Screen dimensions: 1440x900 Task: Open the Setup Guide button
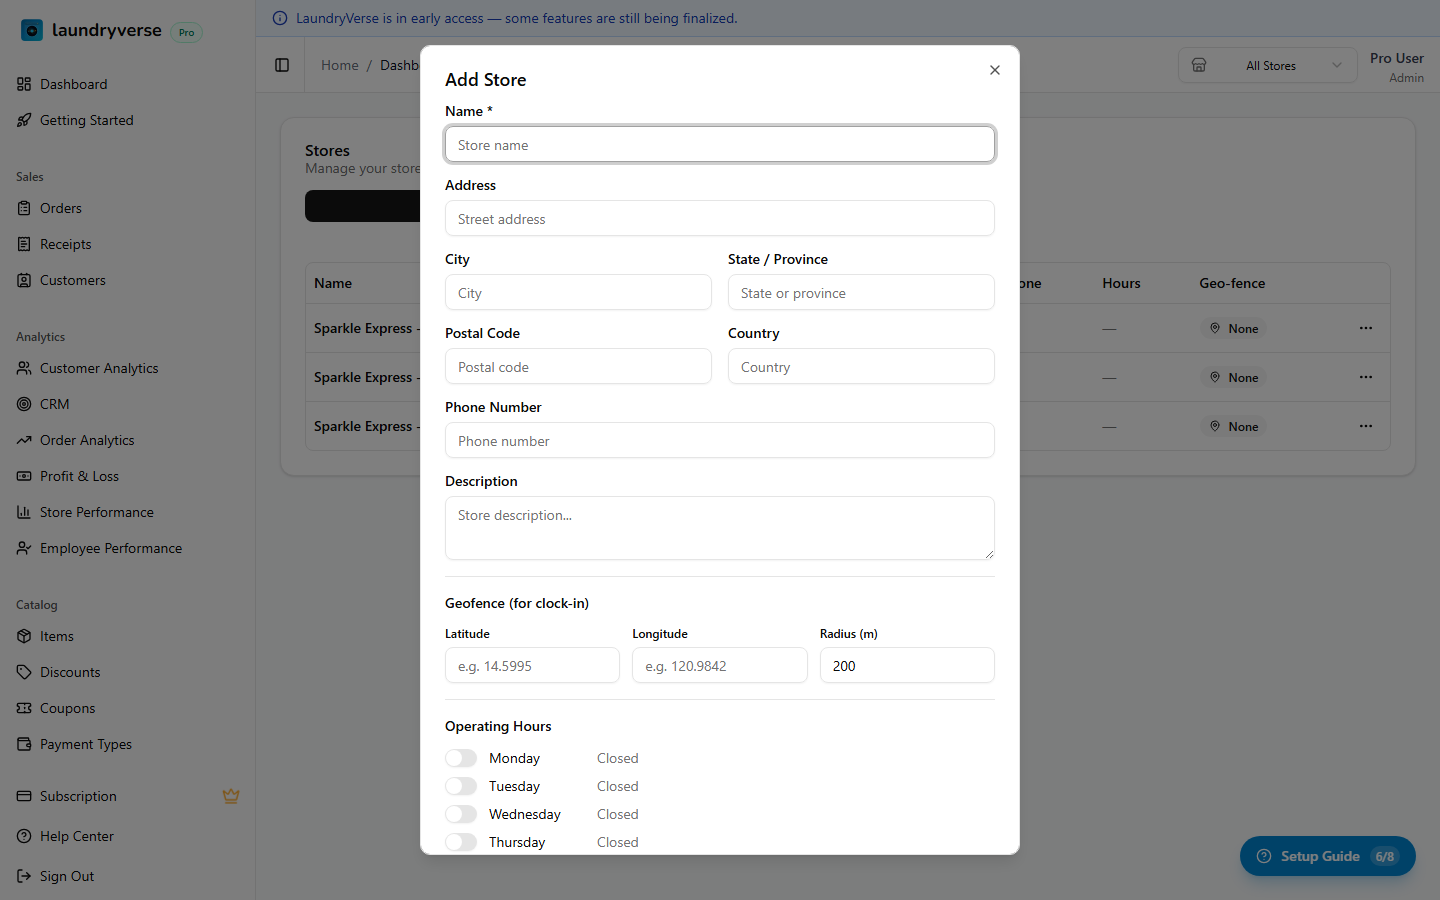(x=1327, y=856)
